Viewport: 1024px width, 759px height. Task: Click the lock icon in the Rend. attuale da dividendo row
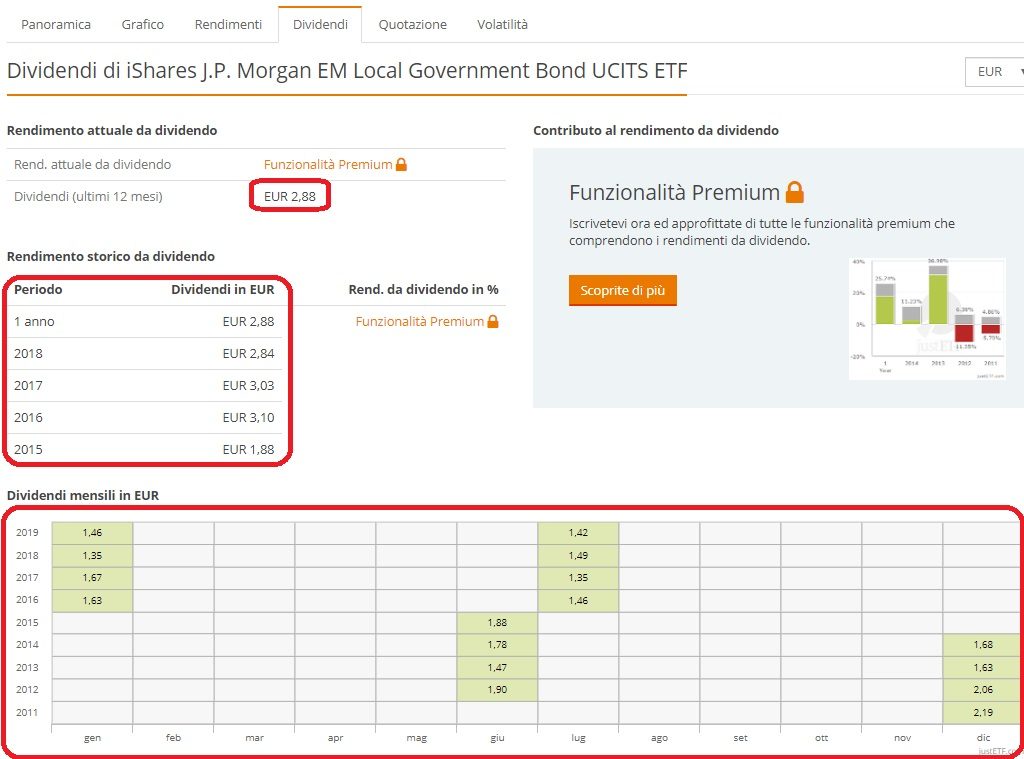coord(401,164)
